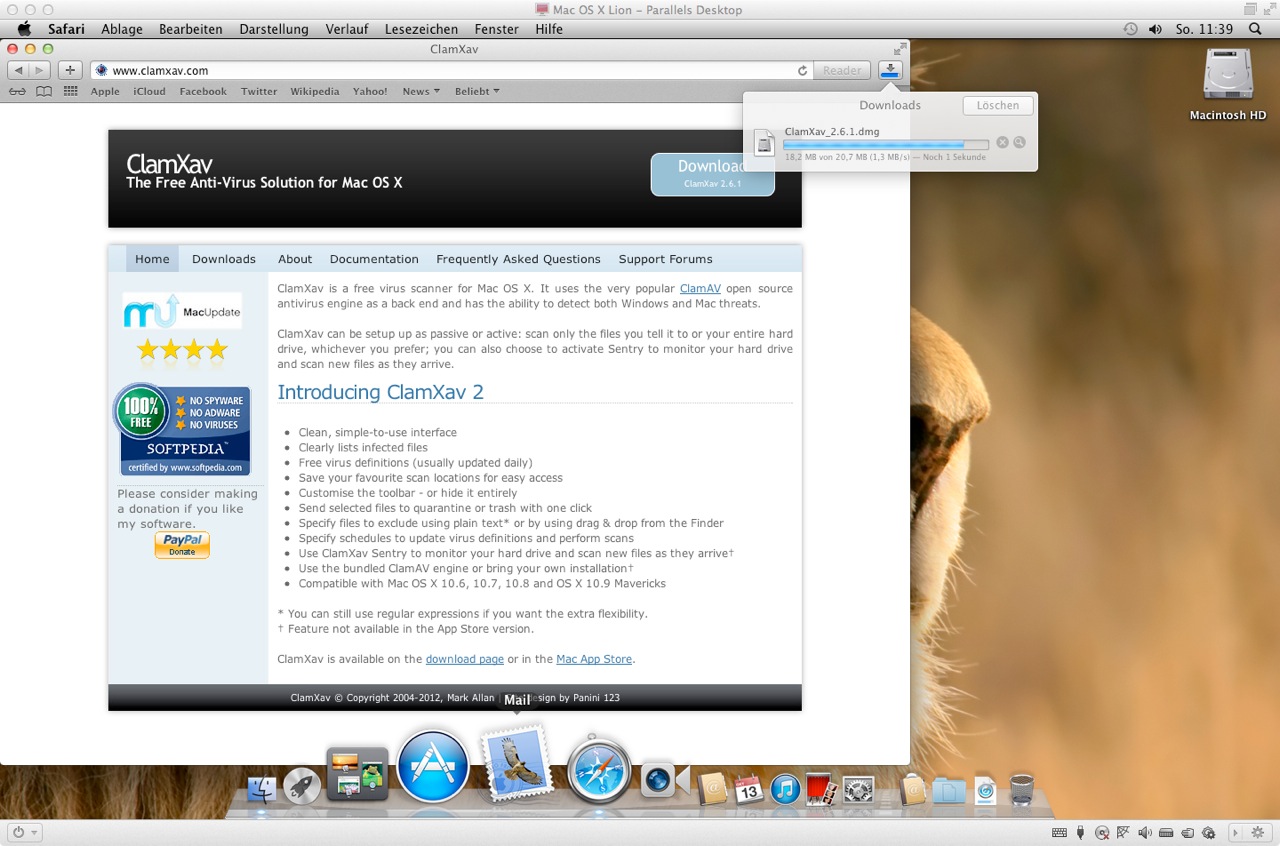Open the Verlauf menu
Image resolution: width=1280 pixels, height=846 pixels.
[x=346, y=29]
